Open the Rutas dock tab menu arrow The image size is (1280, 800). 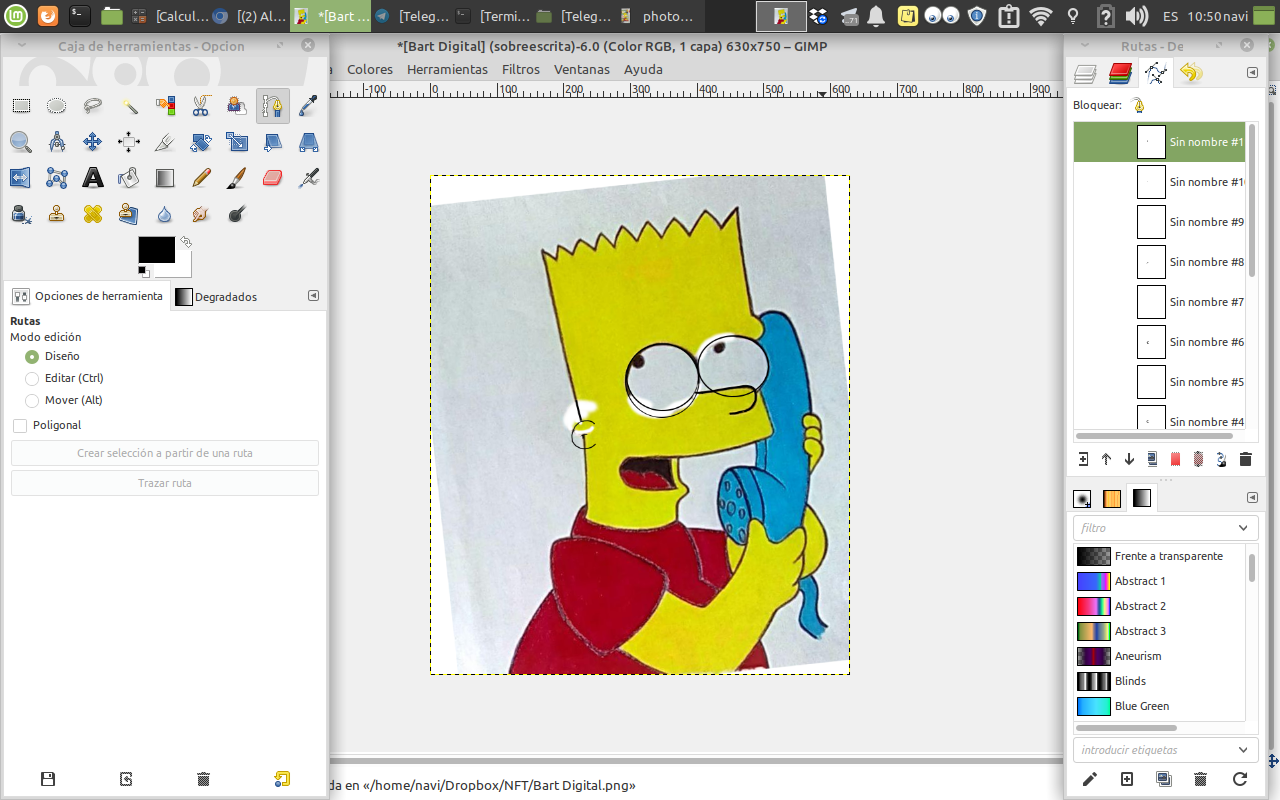[1252, 72]
